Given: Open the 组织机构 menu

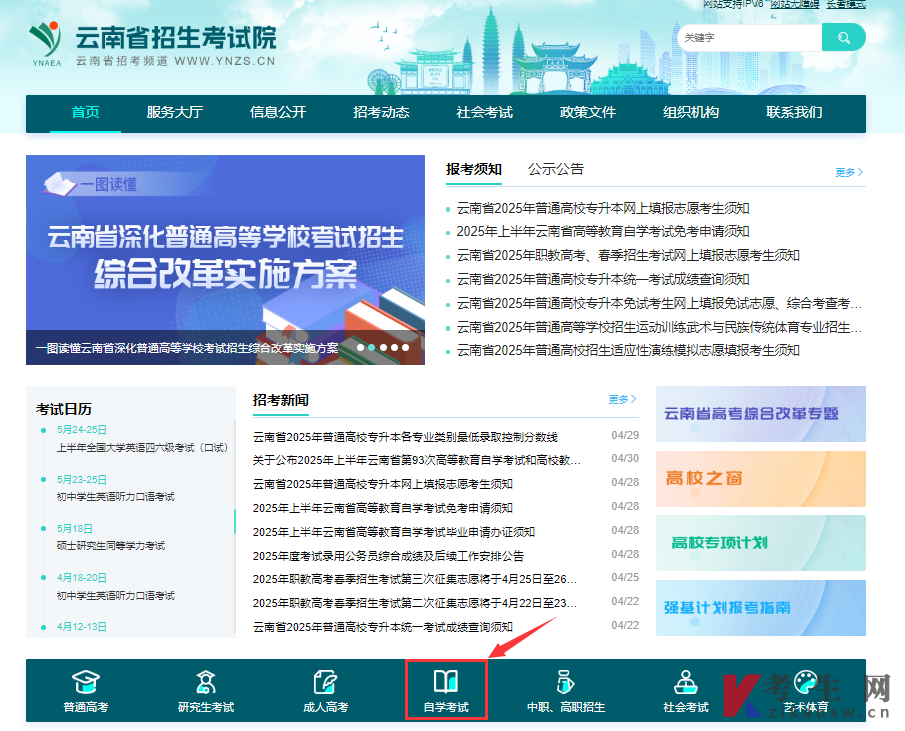Looking at the screenshot, I should point(691,112).
